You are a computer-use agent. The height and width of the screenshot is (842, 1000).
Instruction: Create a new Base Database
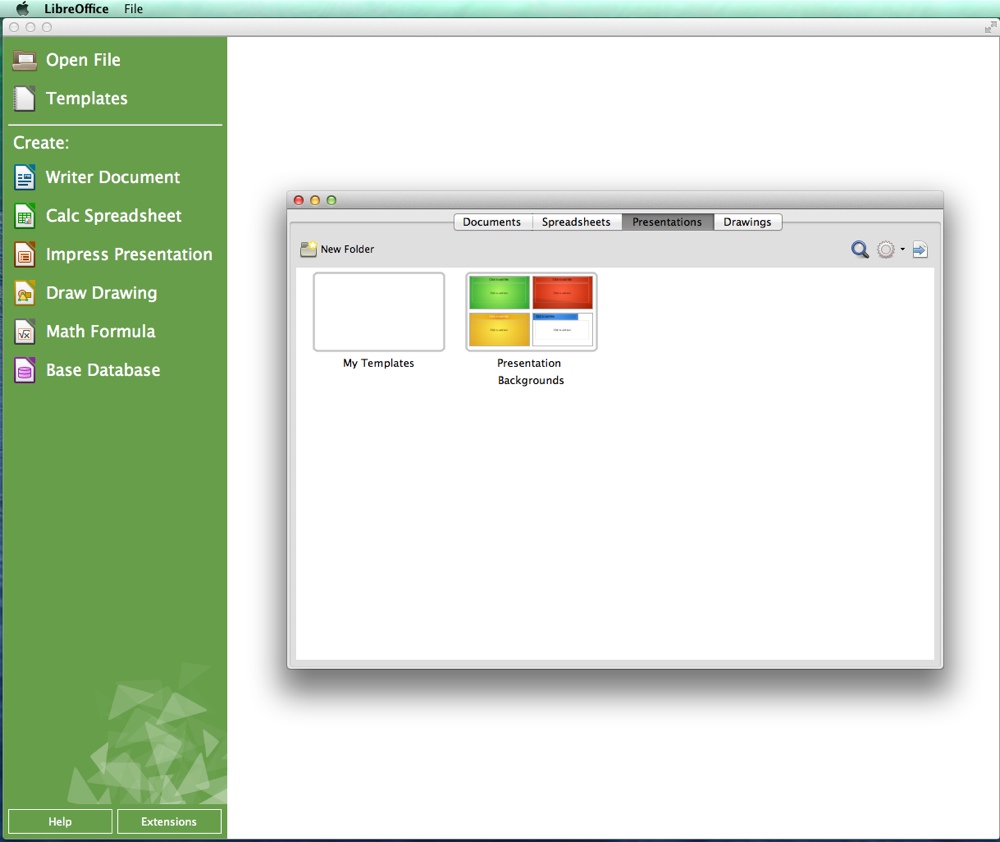click(103, 370)
